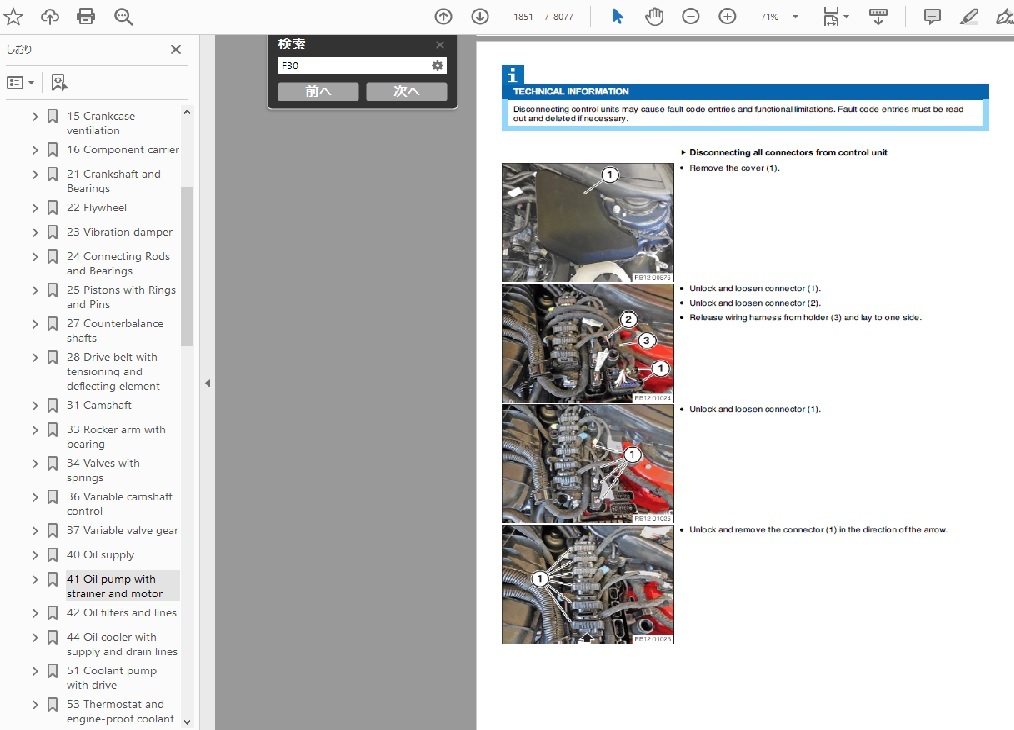The image size is (1014, 730).
Task: Click bookmark icon beside 22 Flywheel
Action: point(53,208)
